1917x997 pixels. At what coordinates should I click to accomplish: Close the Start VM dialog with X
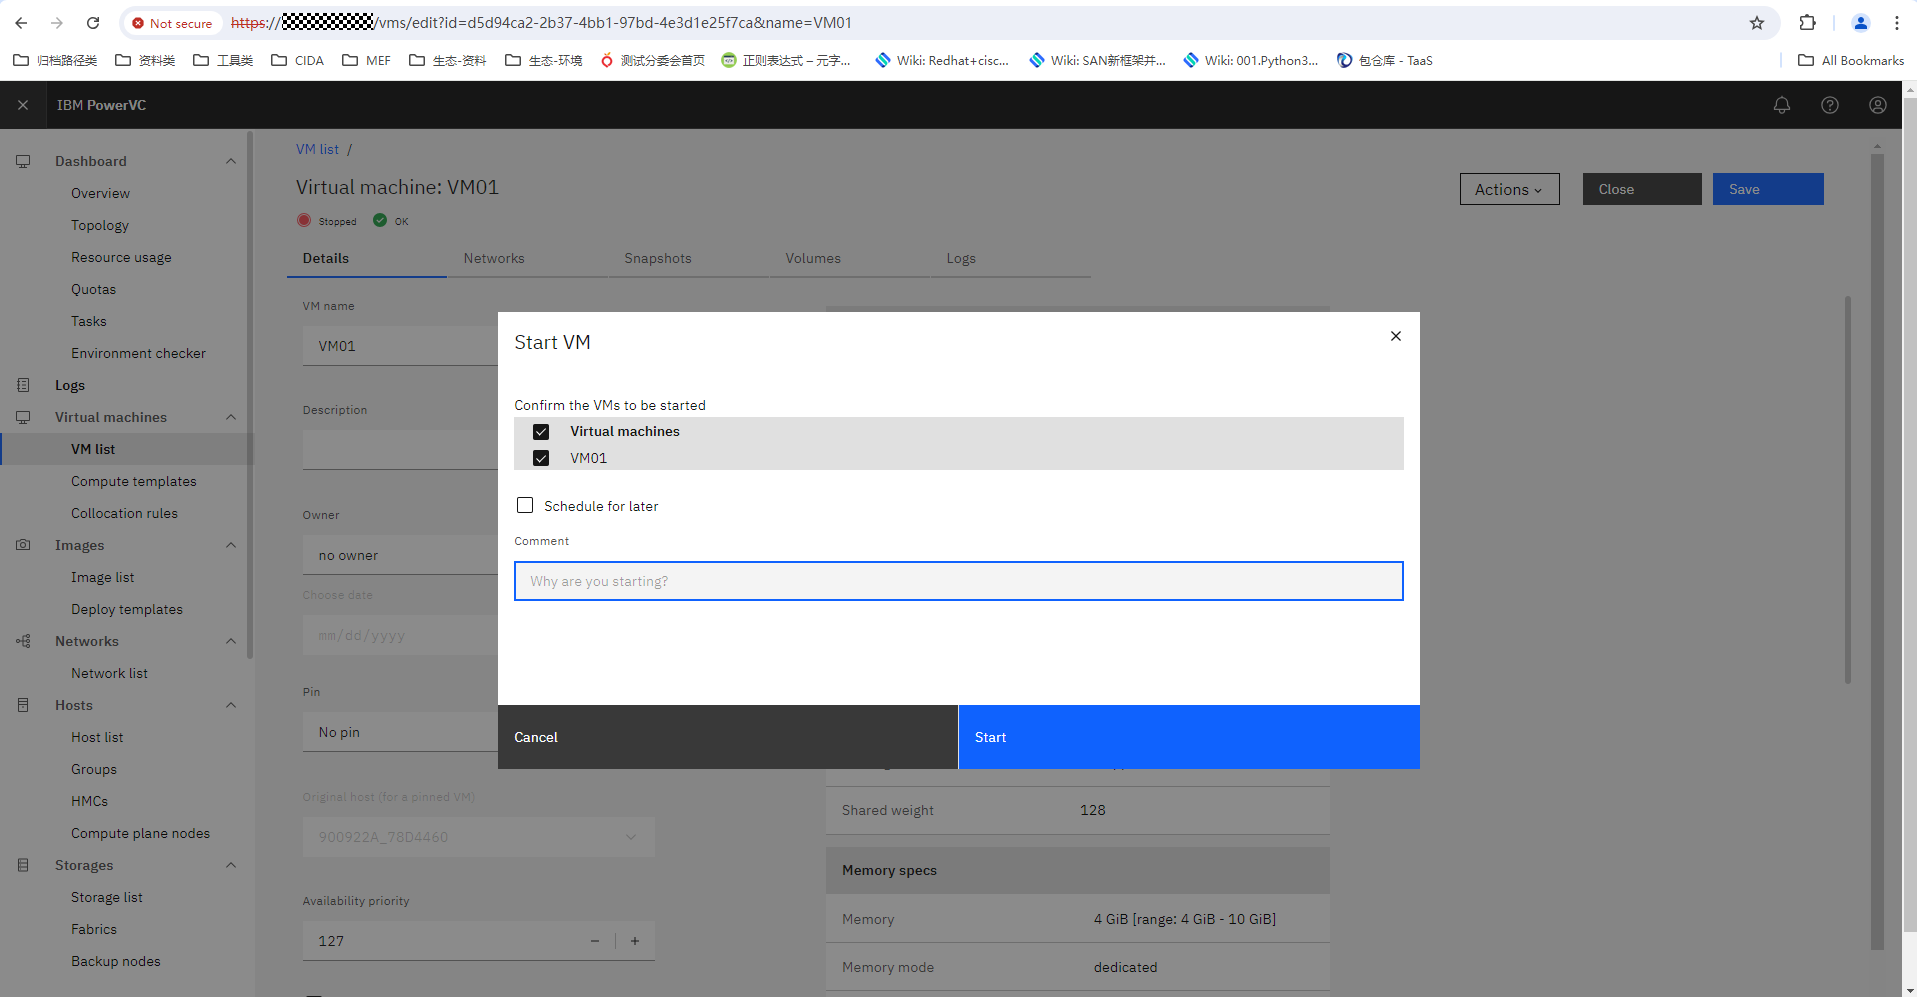1395,336
